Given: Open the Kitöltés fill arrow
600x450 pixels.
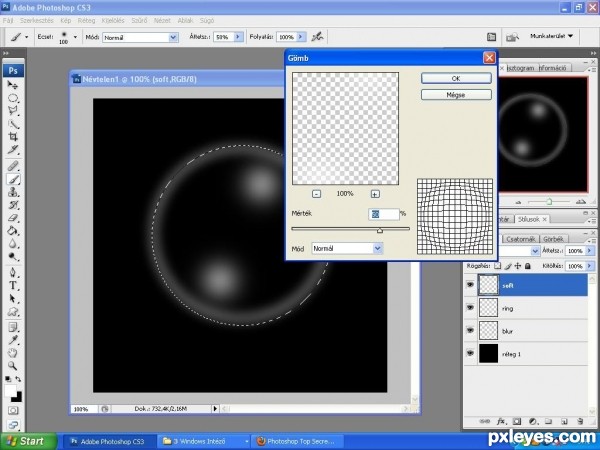Looking at the screenshot, I should [x=590, y=266].
